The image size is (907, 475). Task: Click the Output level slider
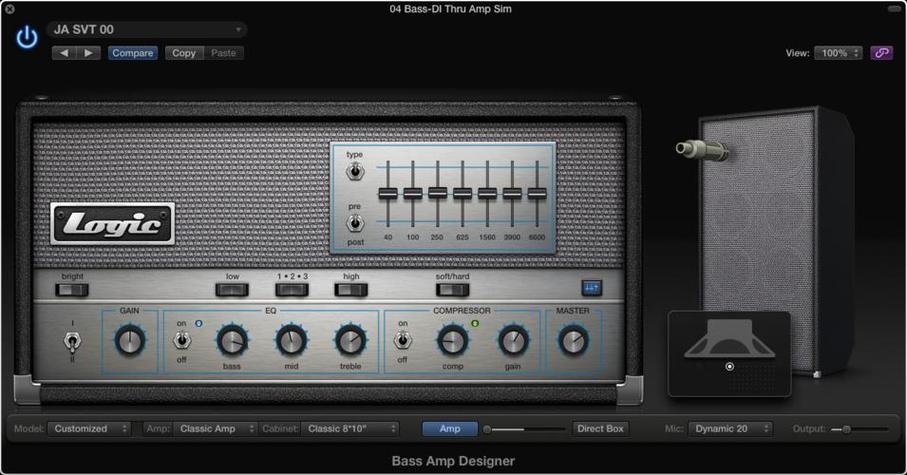pos(859,429)
